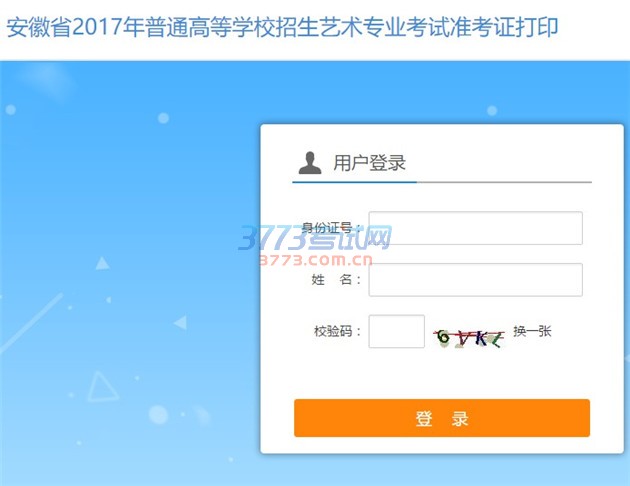Focus the 身份证号 input field
Image resolution: width=630 pixels, height=486 pixels.
tap(475, 228)
